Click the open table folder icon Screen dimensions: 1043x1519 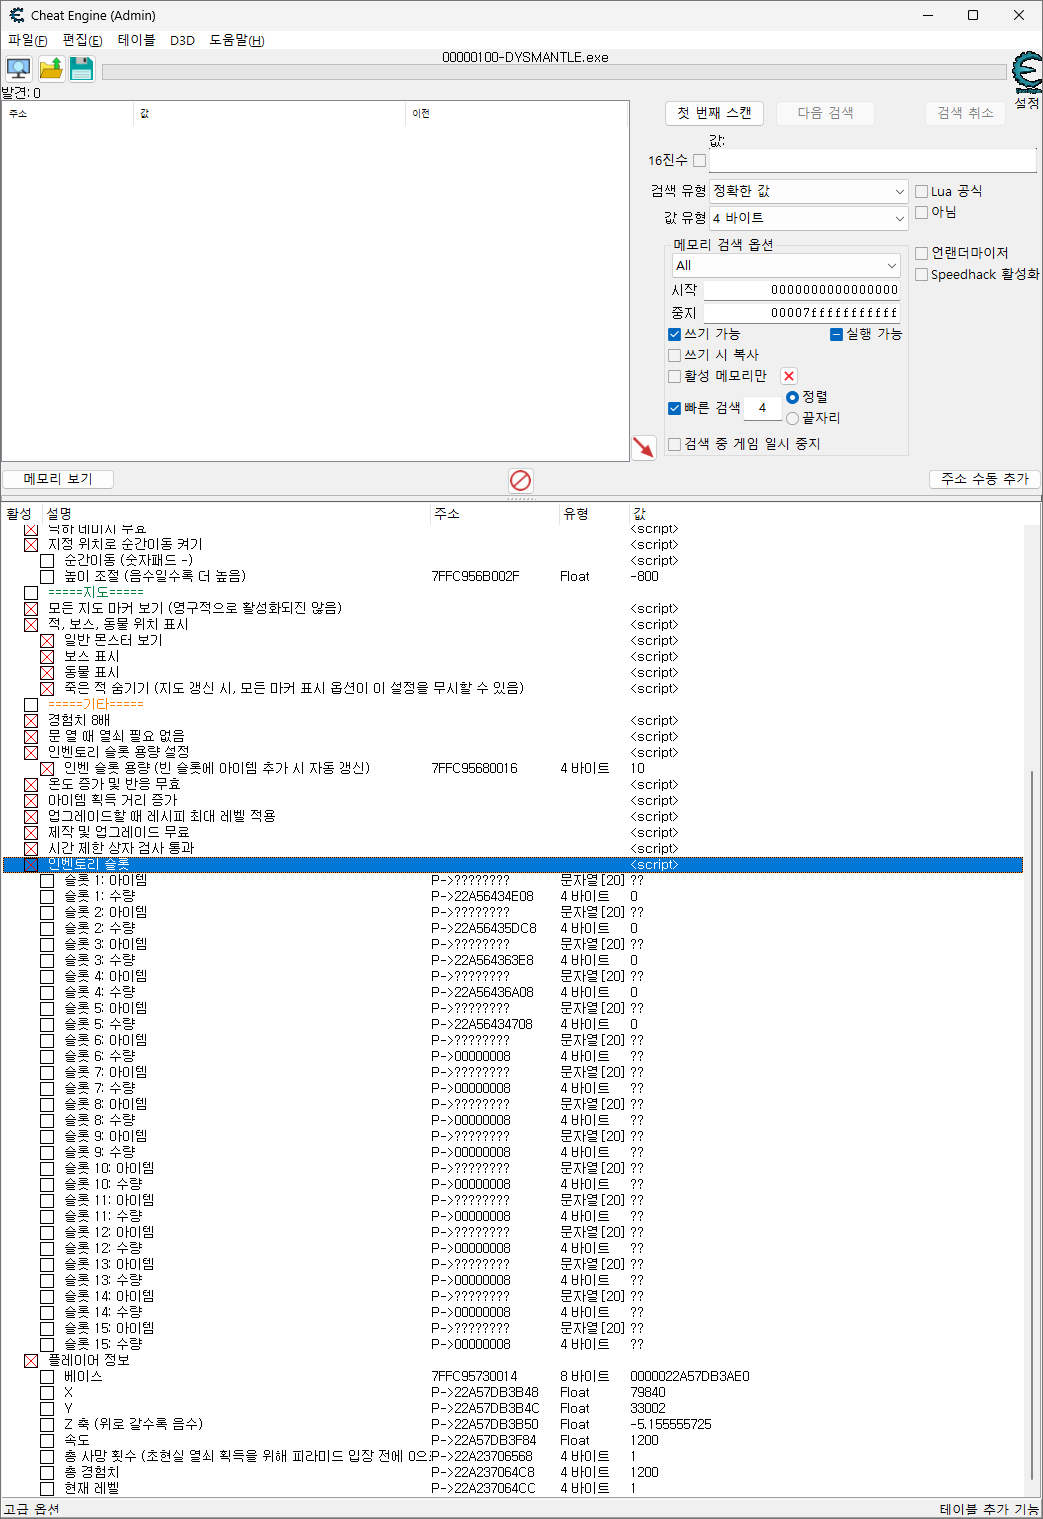(51, 69)
